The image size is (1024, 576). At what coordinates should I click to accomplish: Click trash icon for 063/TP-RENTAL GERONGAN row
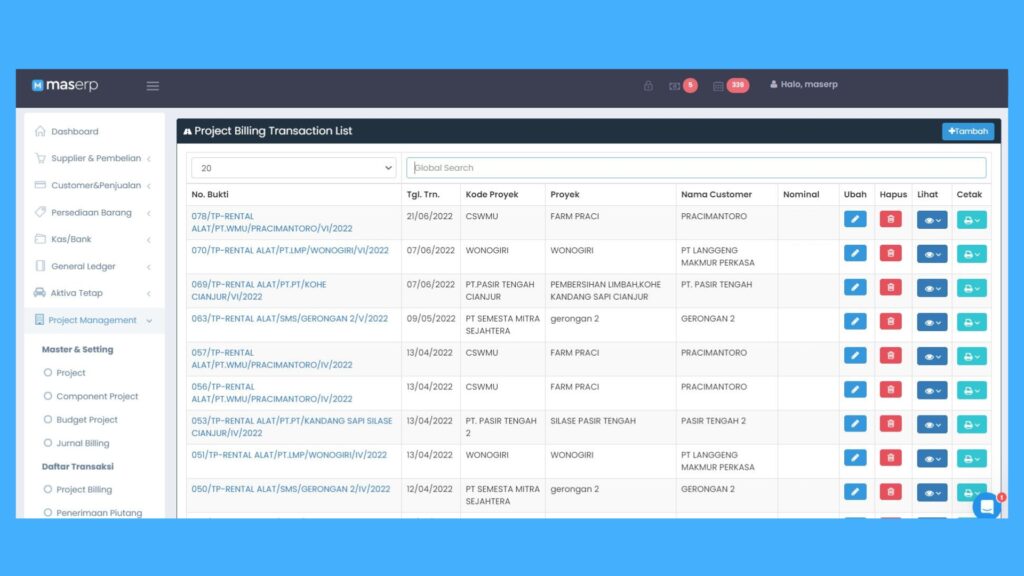point(890,322)
